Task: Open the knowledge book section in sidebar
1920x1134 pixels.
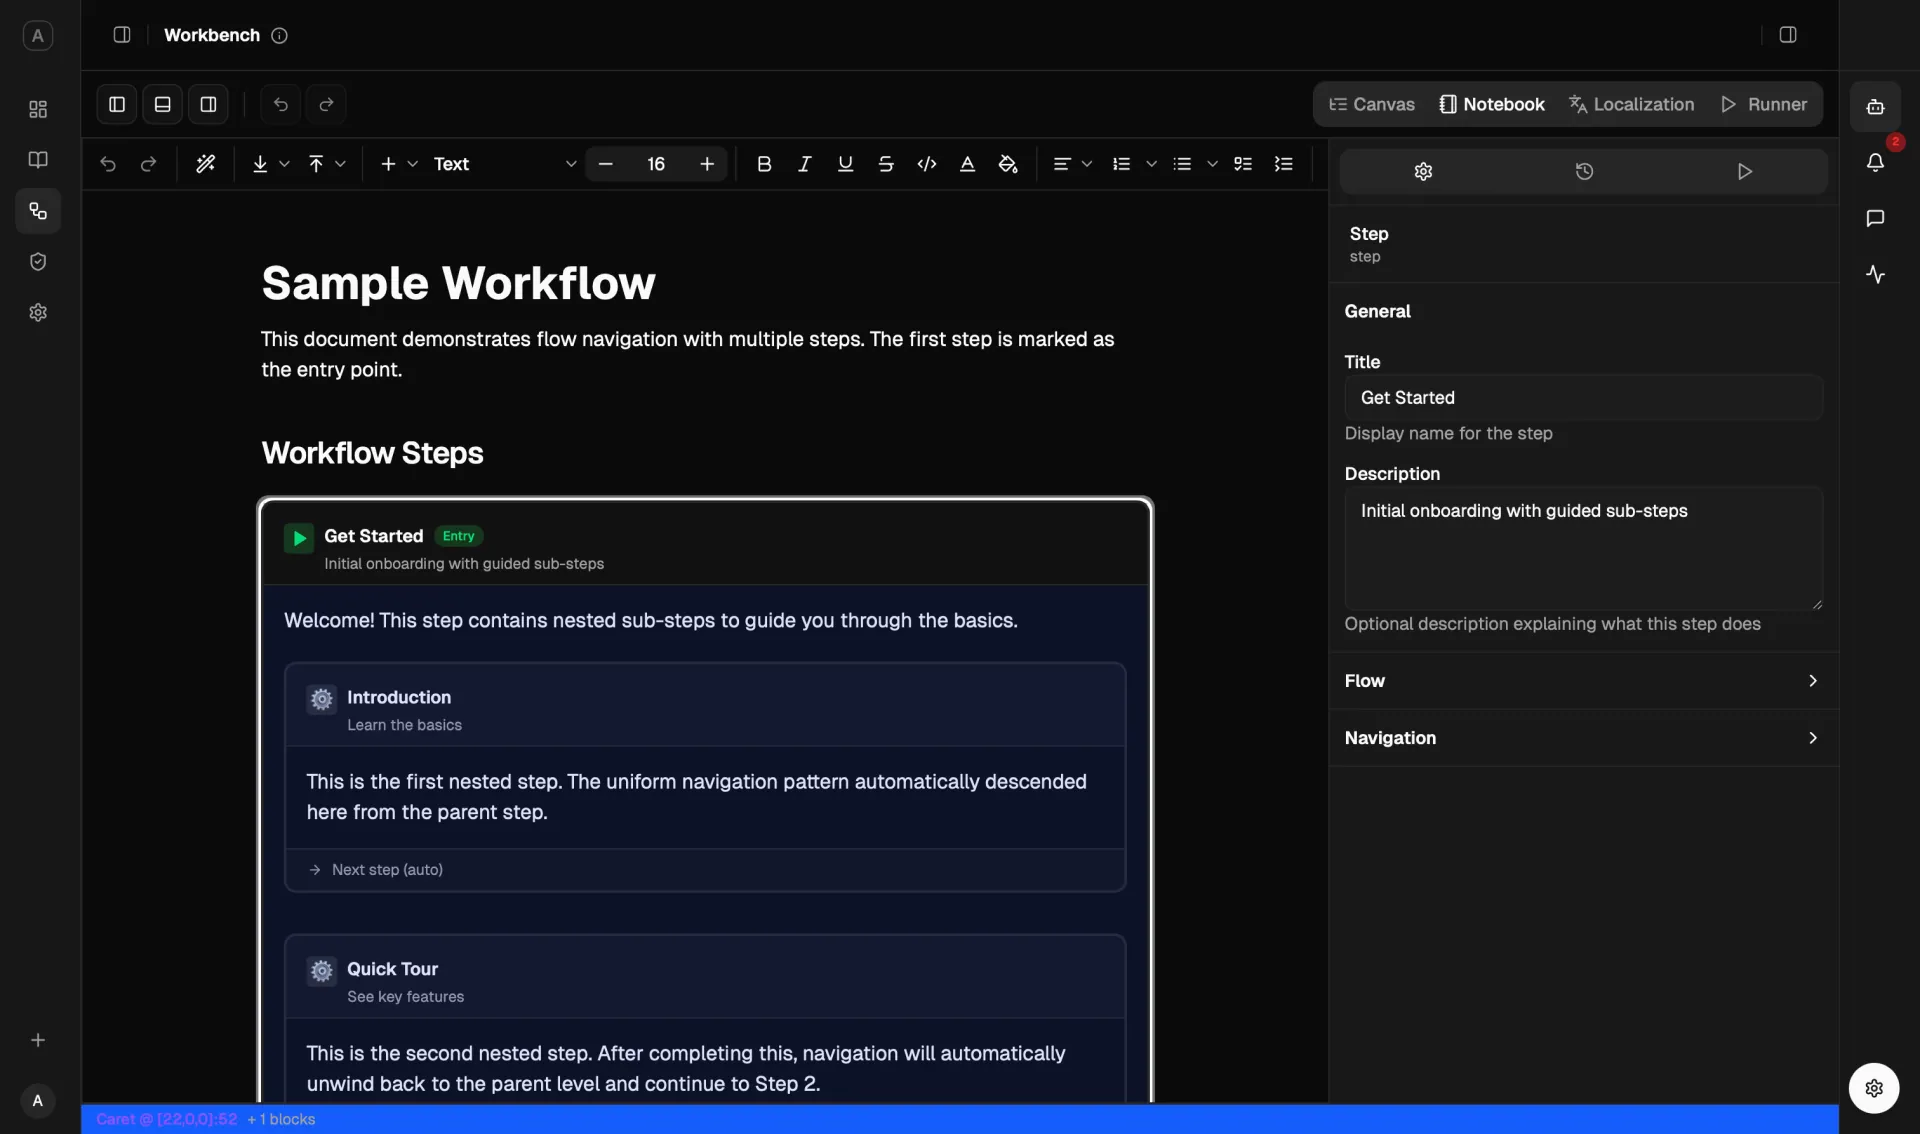Action: (37, 160)
